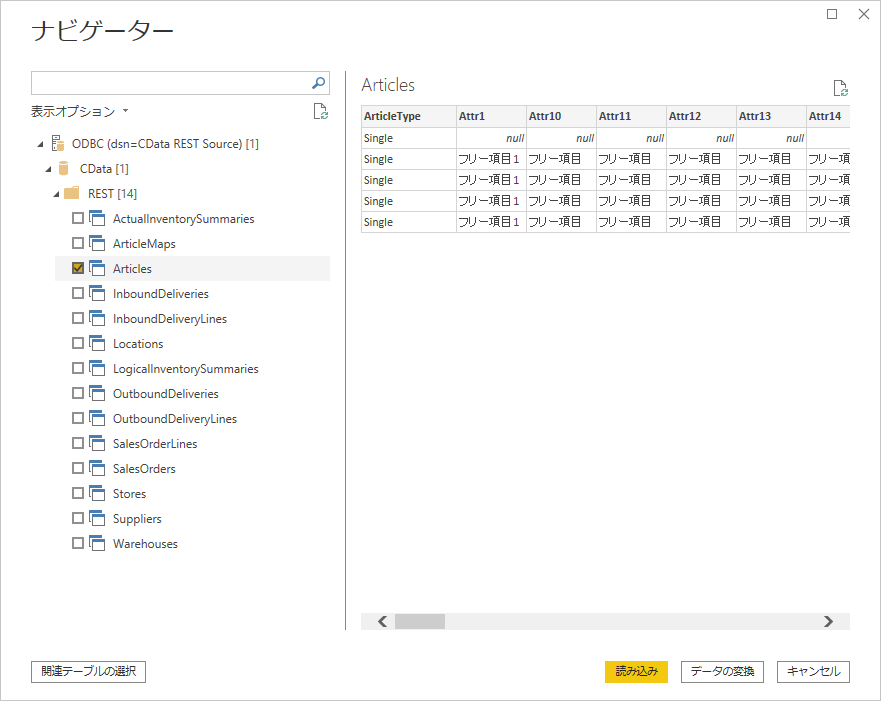Select the SalesOrderLines checkbox
The image size is (881, 701).
(78, 443)
